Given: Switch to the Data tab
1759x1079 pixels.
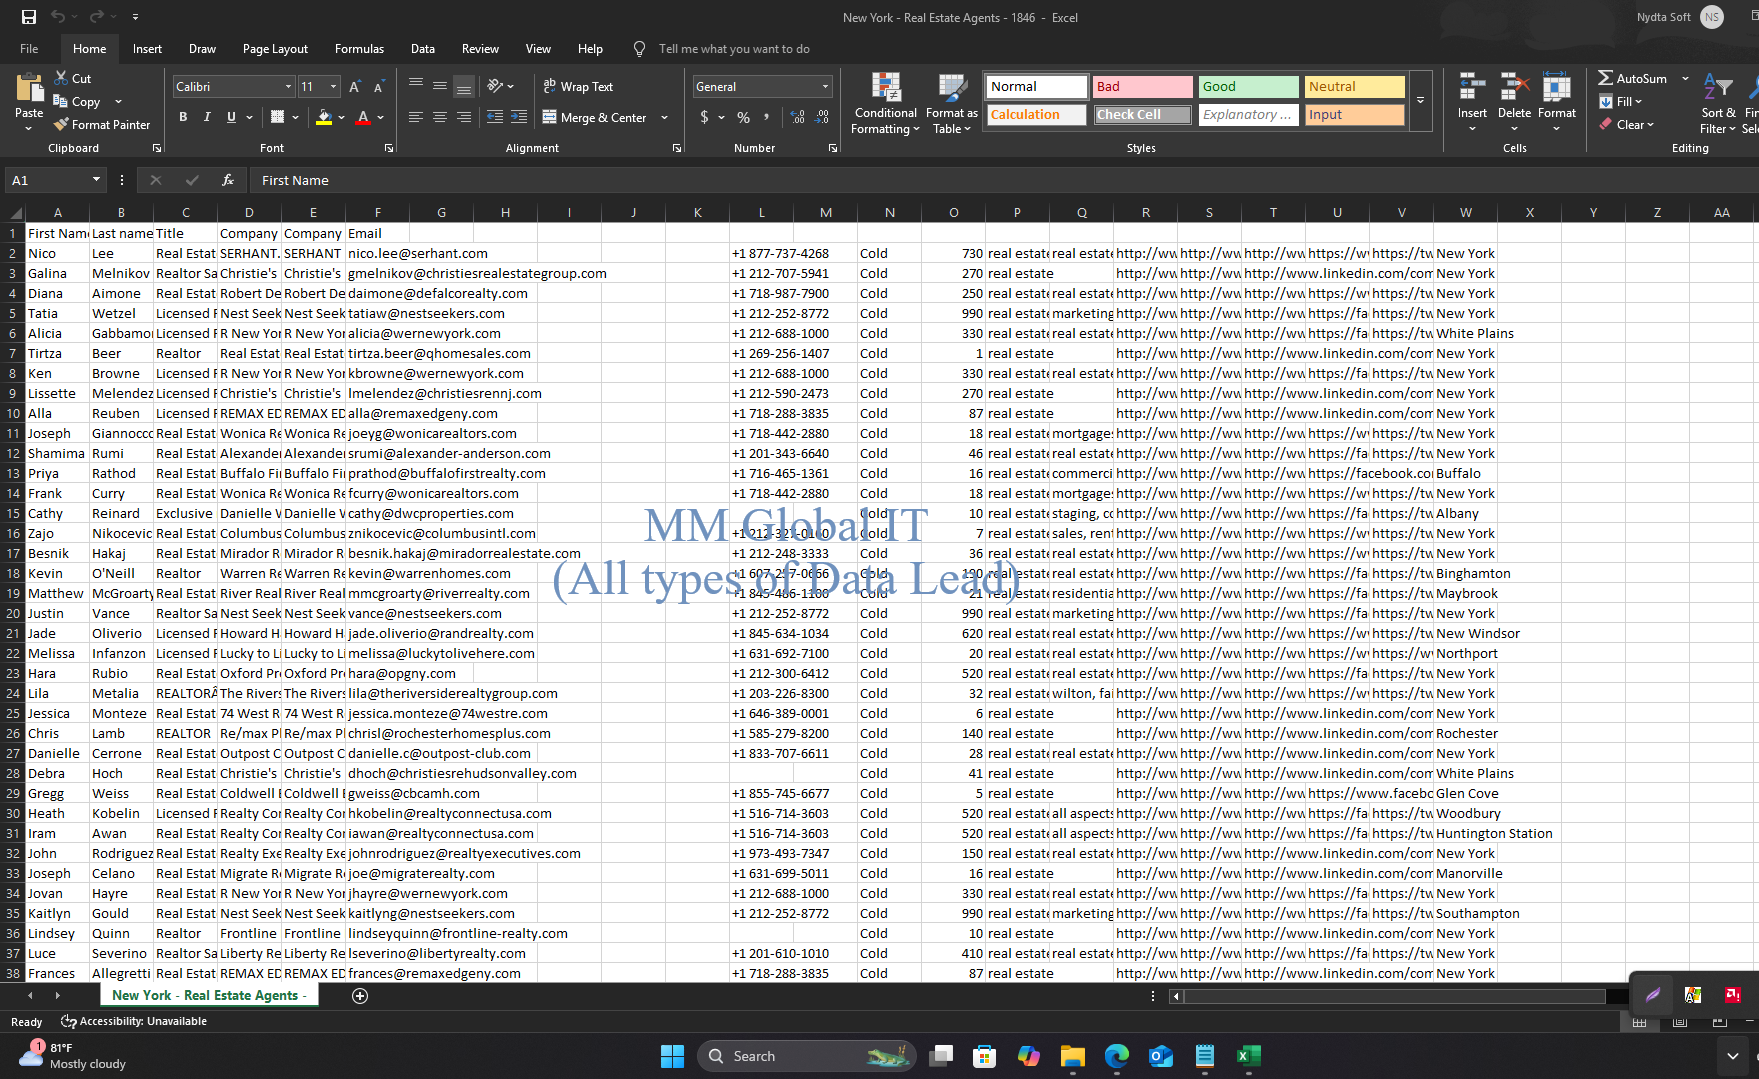Looking at the screenshot, I should point(422,49).
